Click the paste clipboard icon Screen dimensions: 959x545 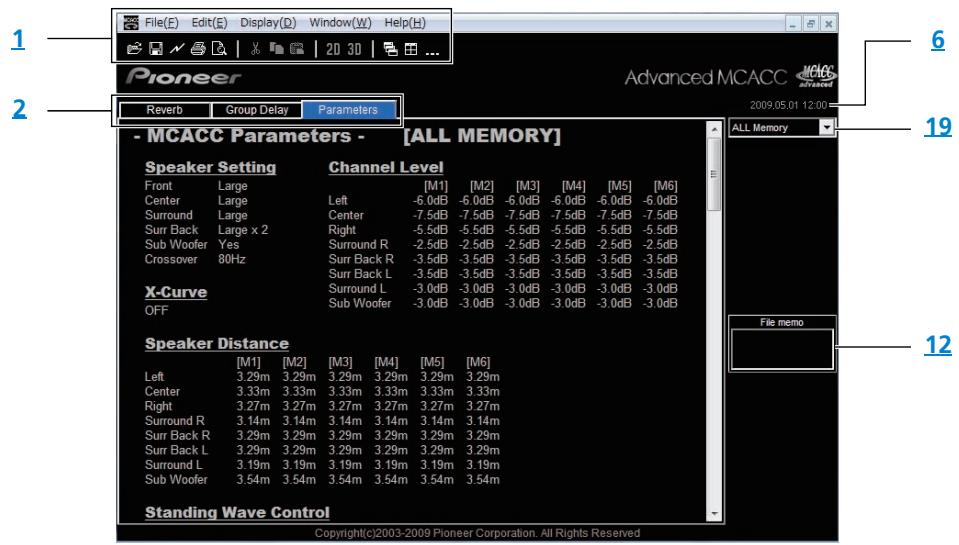coord(297,48)
